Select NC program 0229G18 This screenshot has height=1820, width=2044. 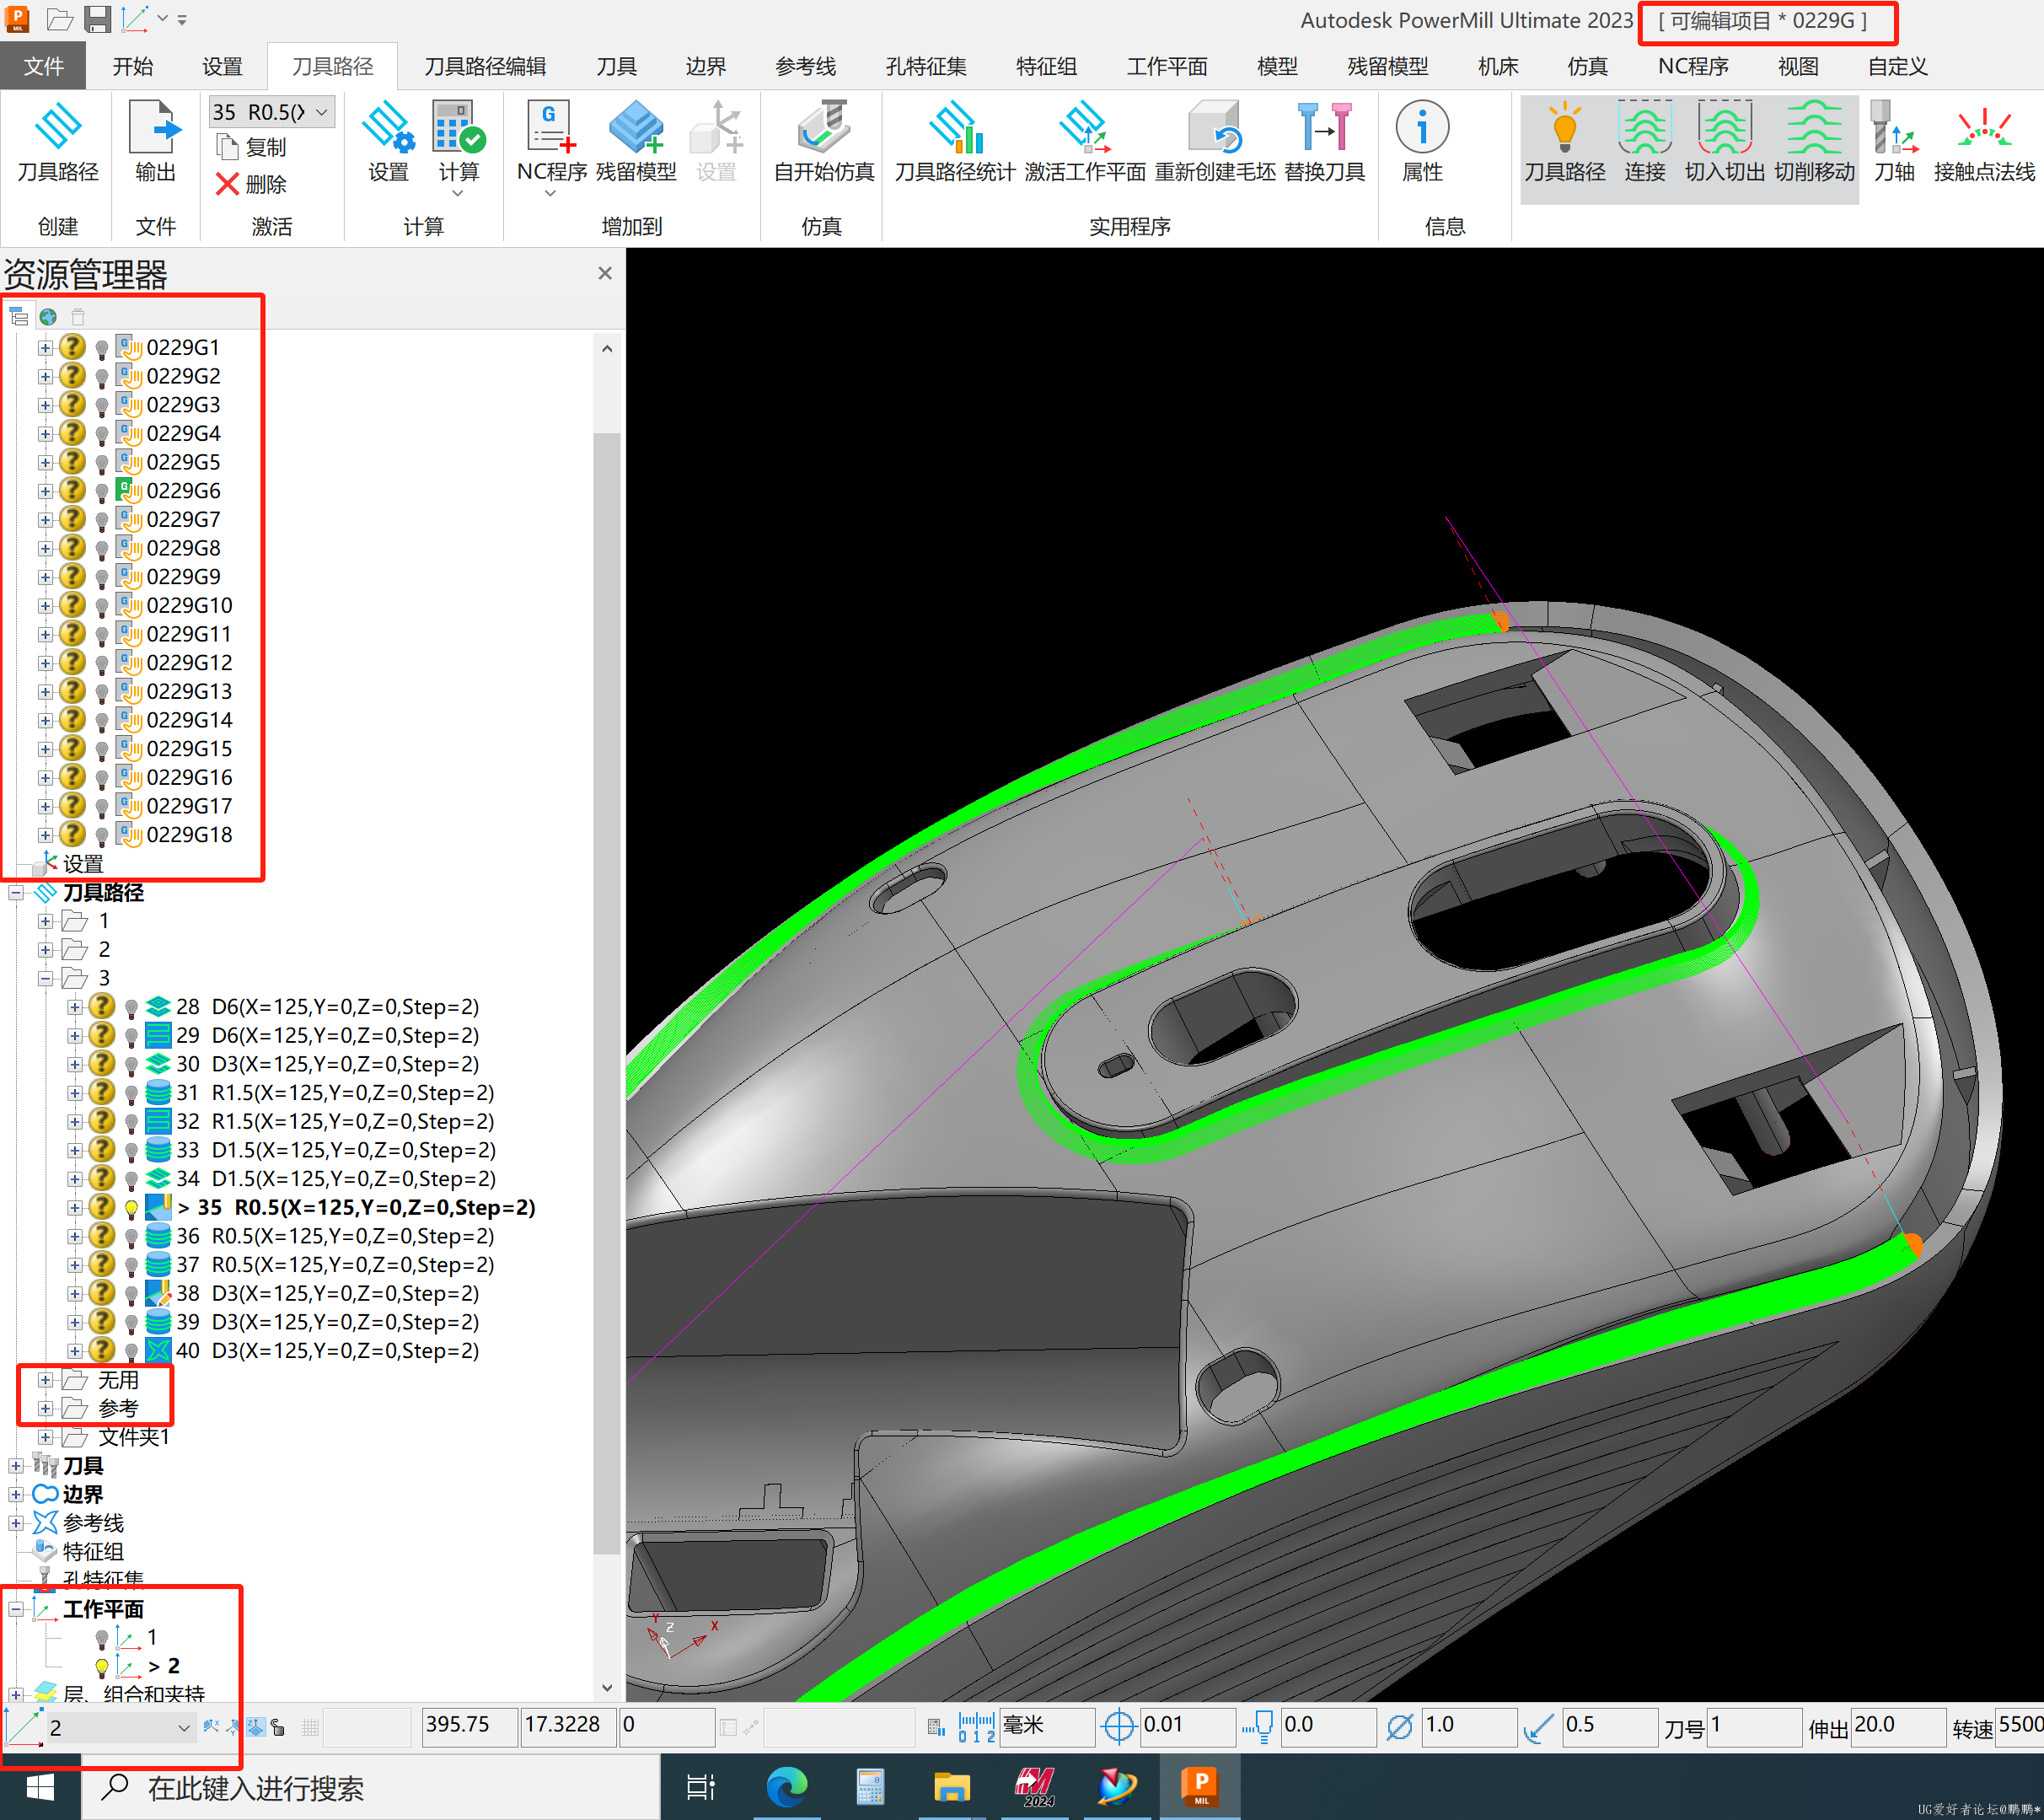coord(189,835)
